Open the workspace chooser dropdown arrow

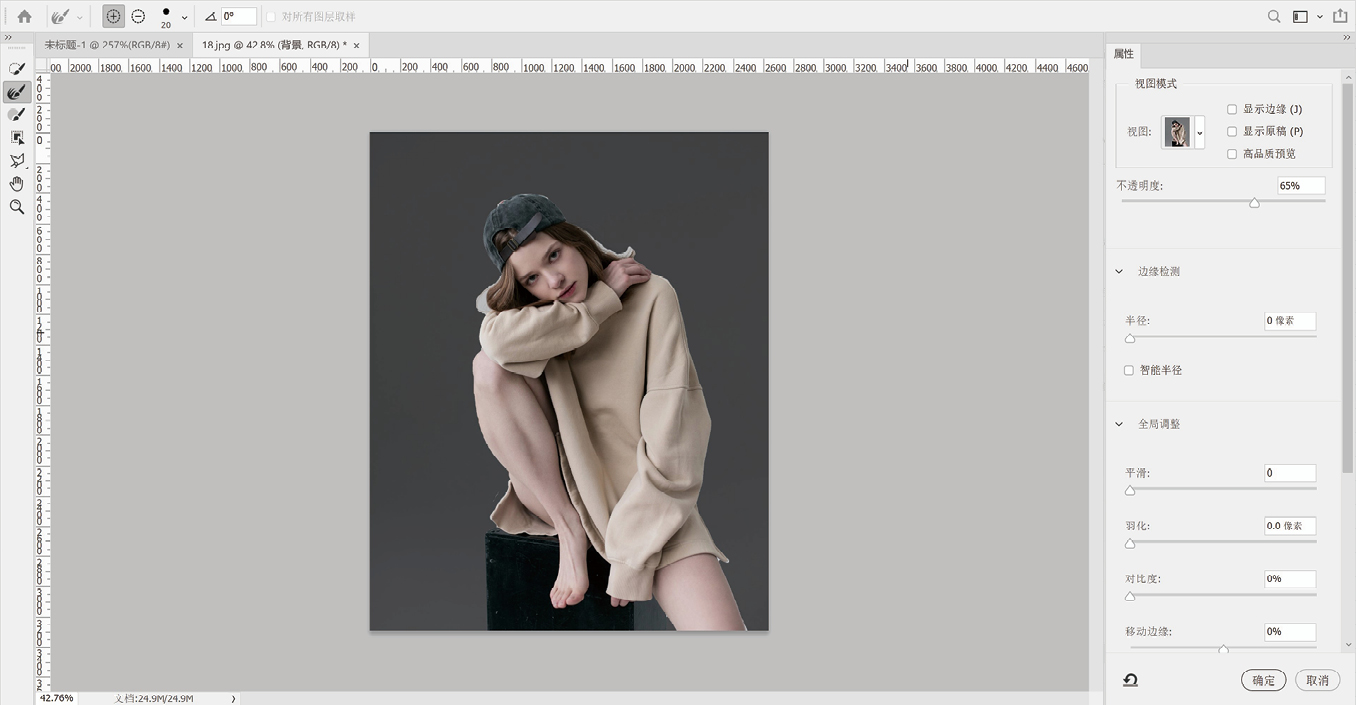pos(1319,17)
